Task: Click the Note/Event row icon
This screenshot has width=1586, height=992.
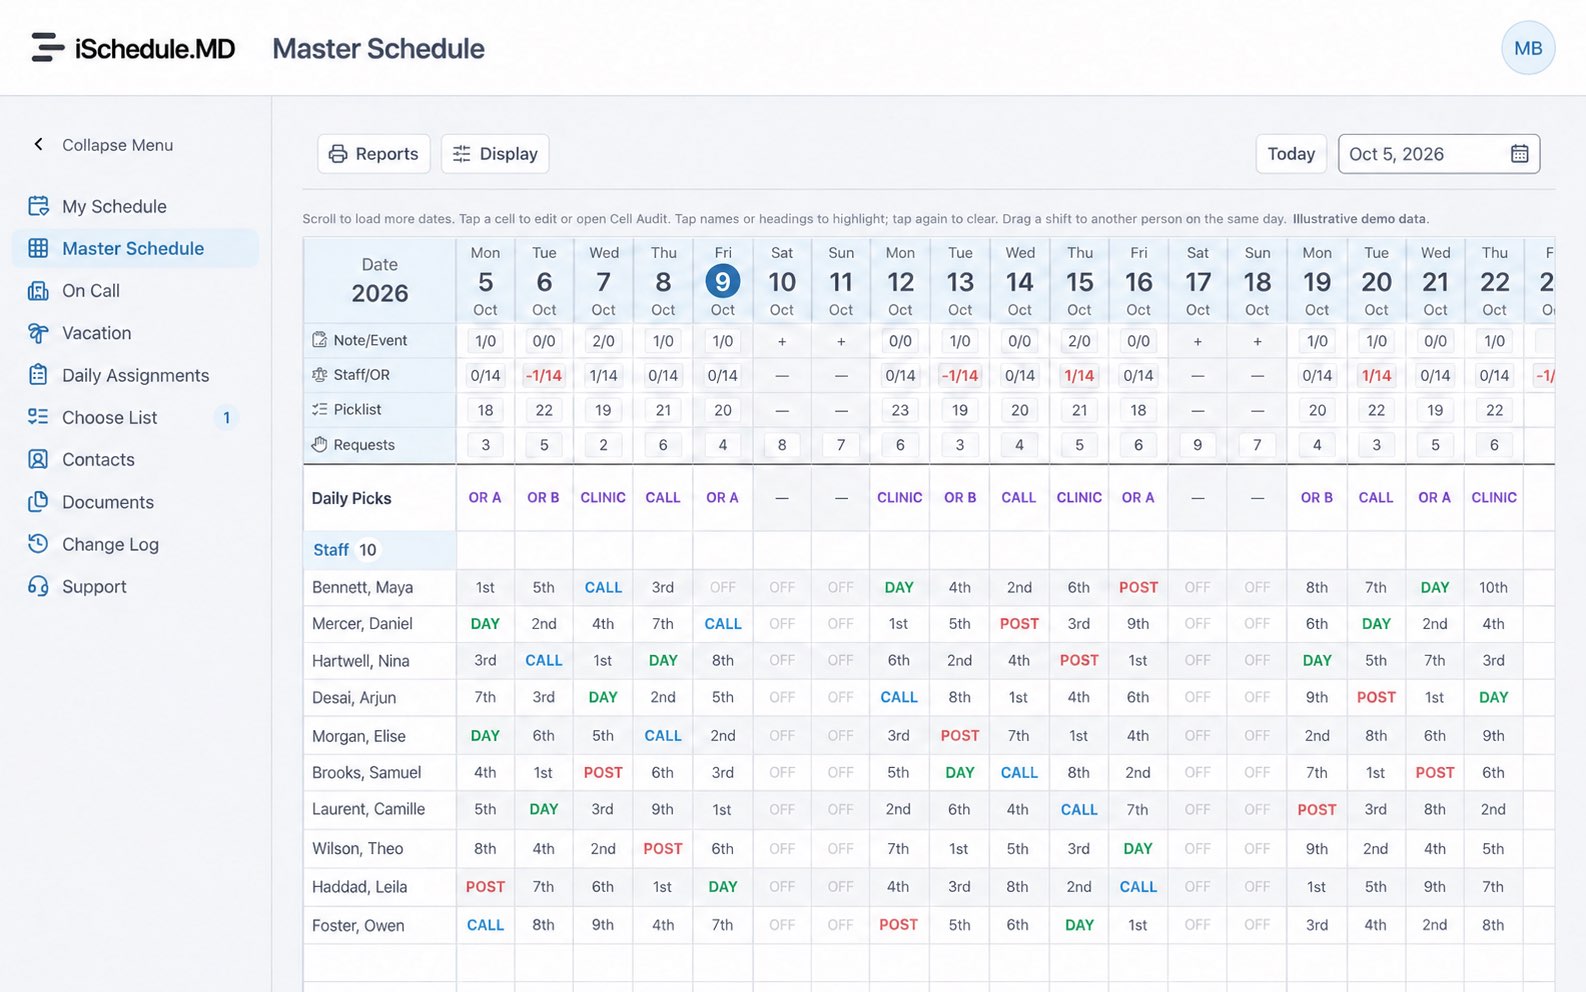Action: (x=320, y=340)
